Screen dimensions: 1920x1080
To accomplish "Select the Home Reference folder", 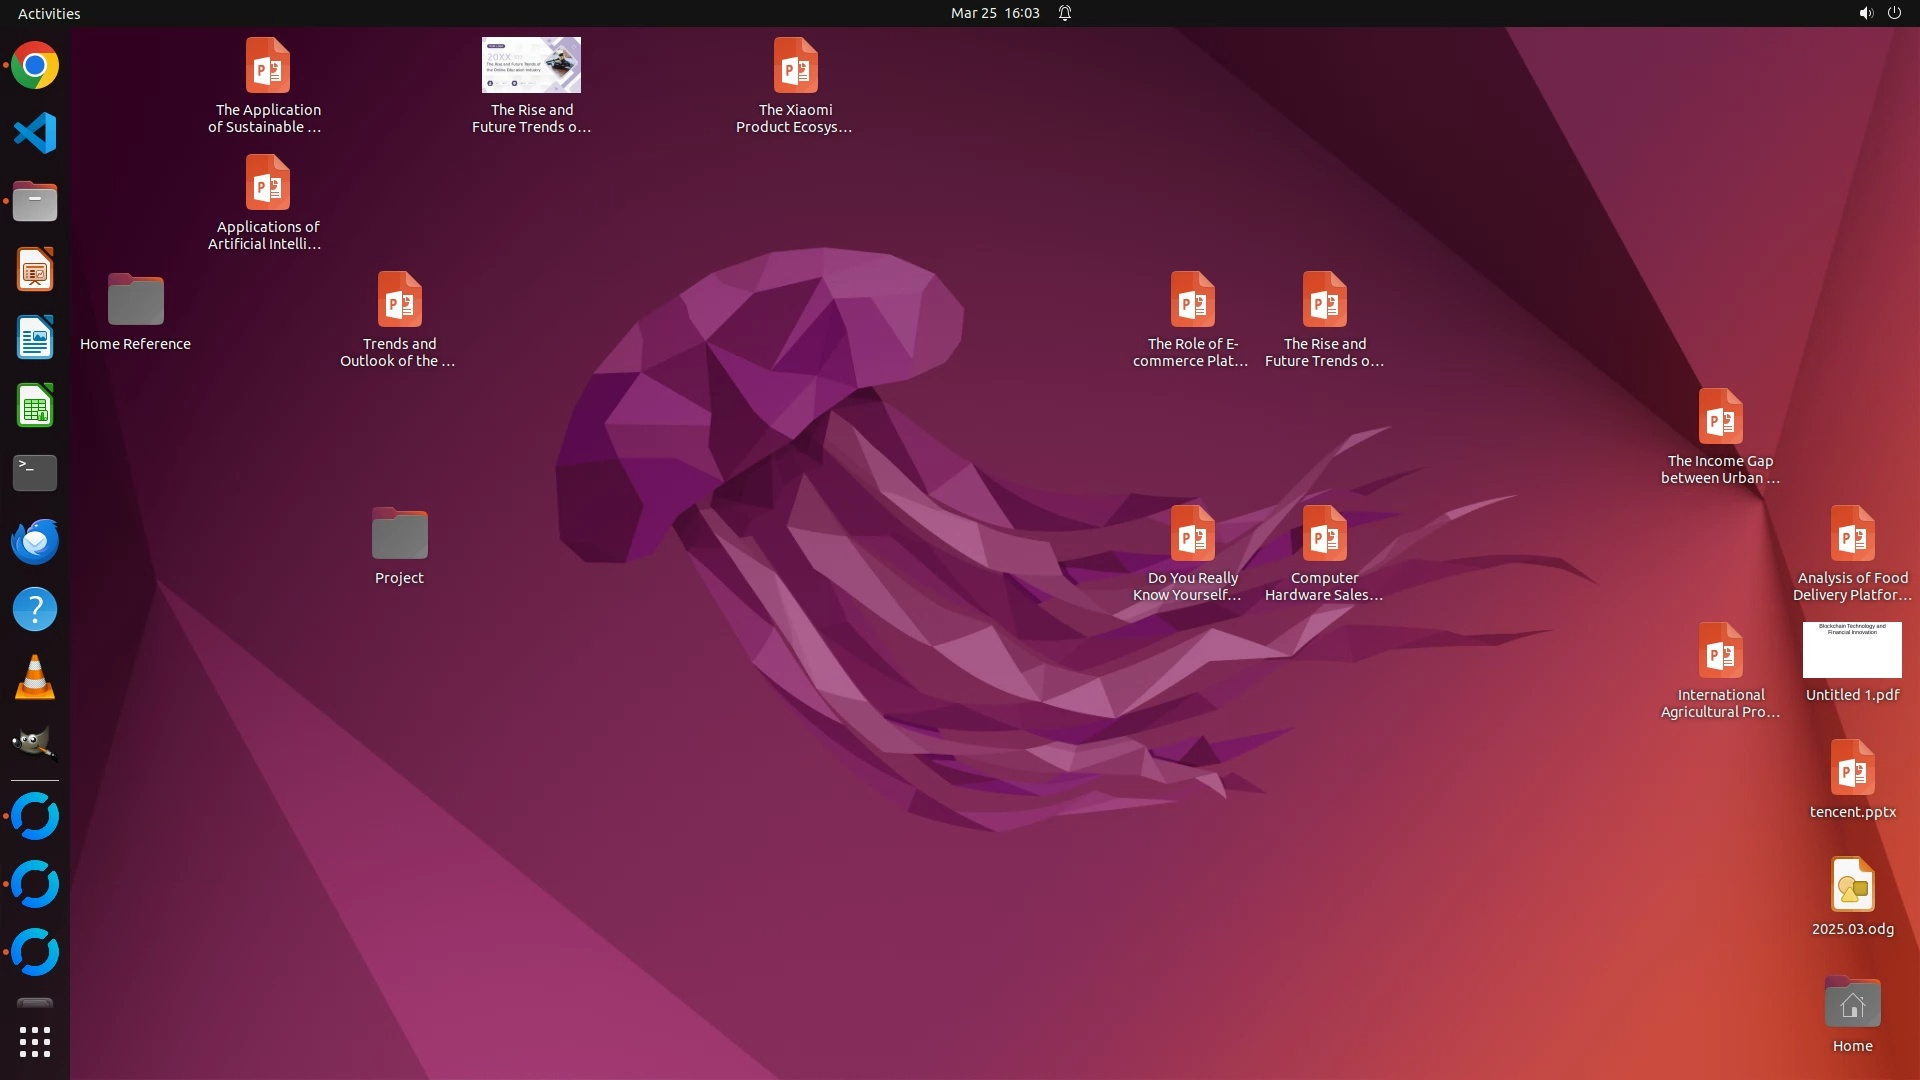I will coord(135,300).
